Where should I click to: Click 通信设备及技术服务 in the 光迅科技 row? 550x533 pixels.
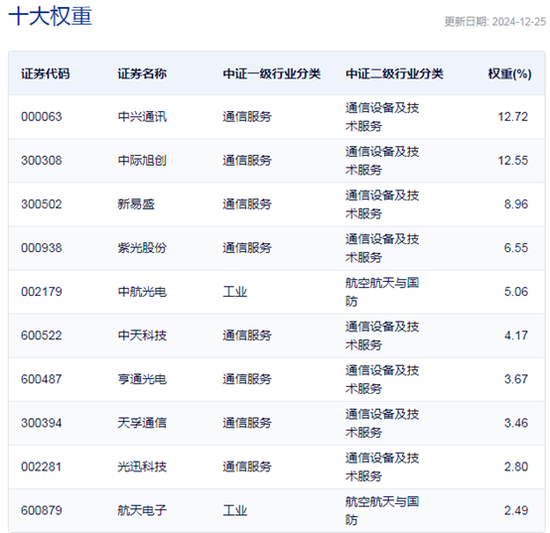pos(382,467)
